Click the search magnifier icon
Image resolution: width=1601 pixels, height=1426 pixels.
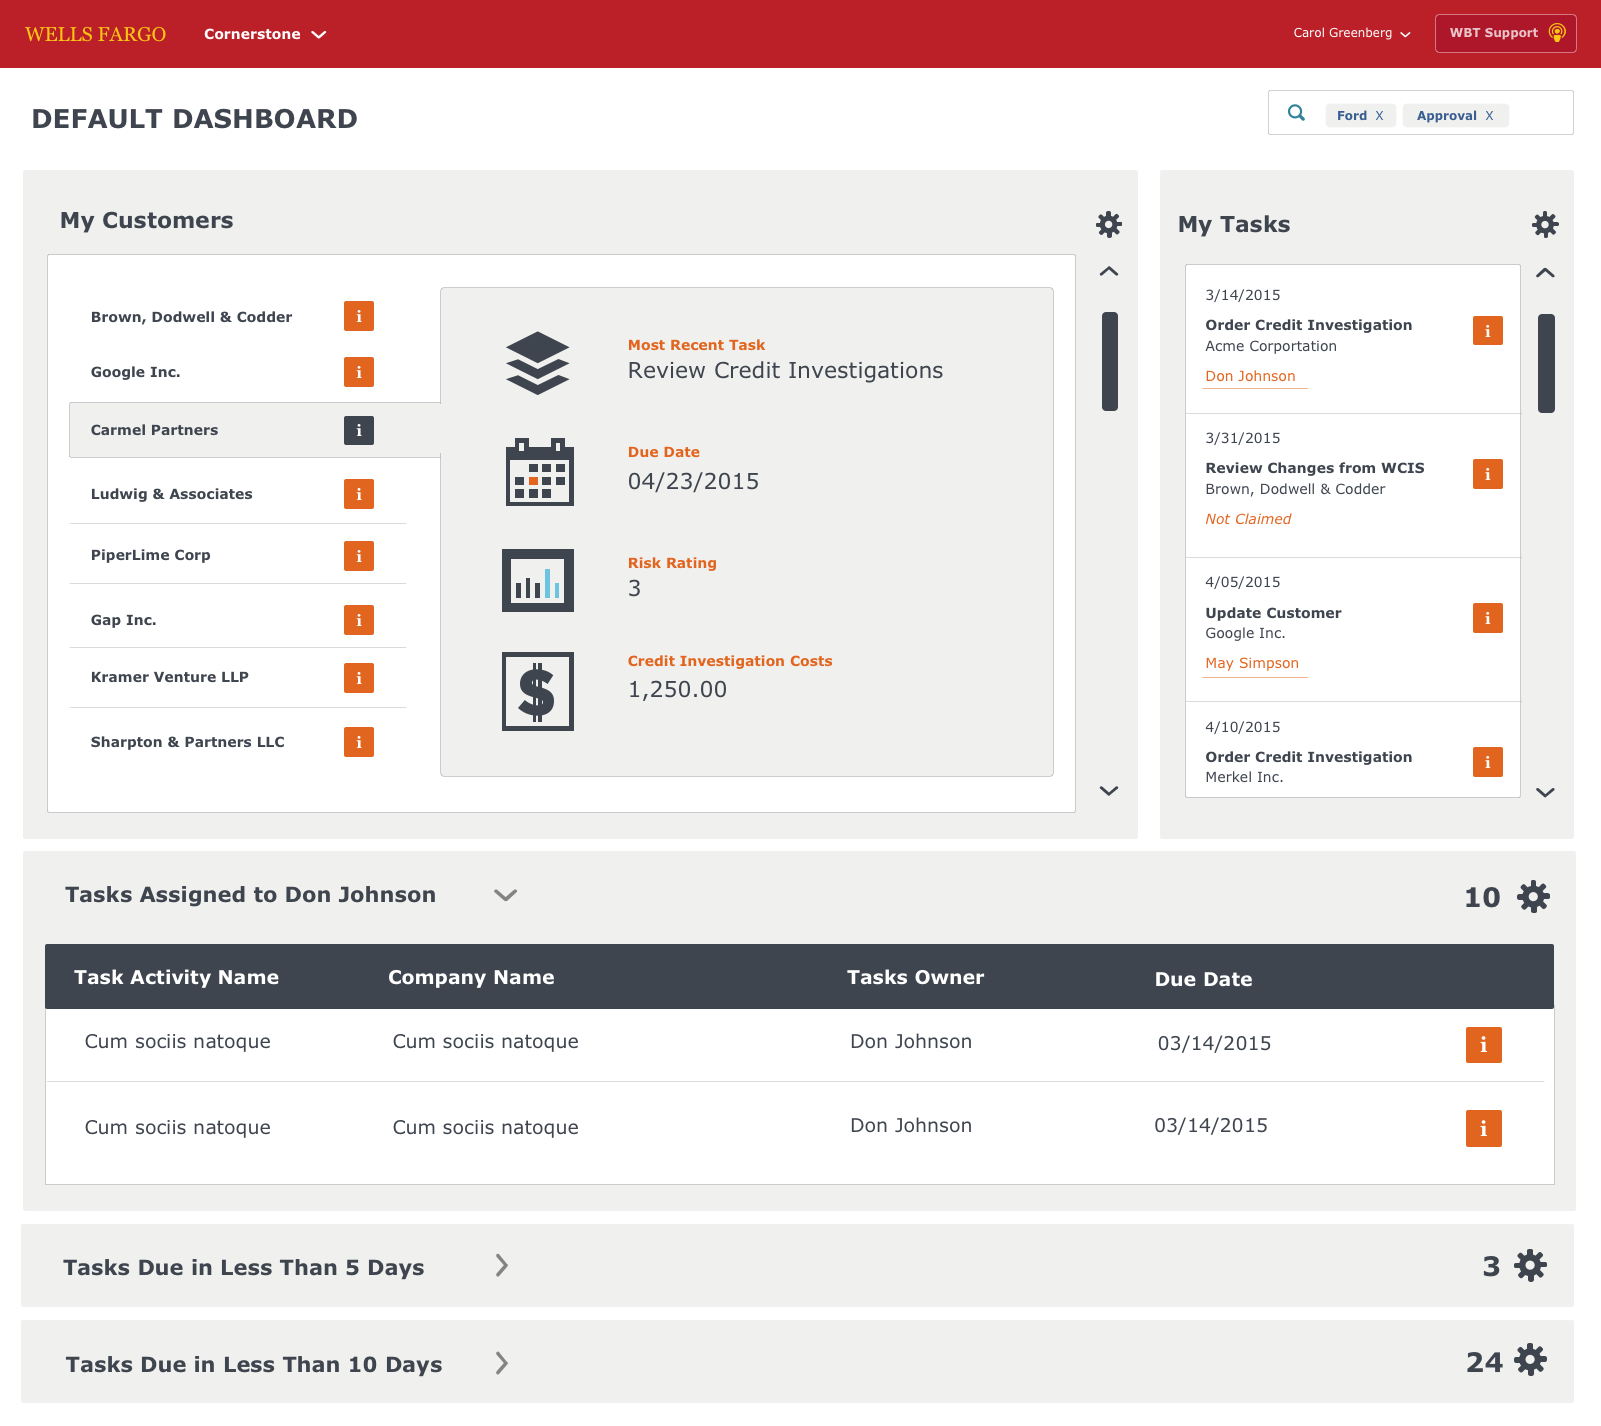coord(1296,113)
